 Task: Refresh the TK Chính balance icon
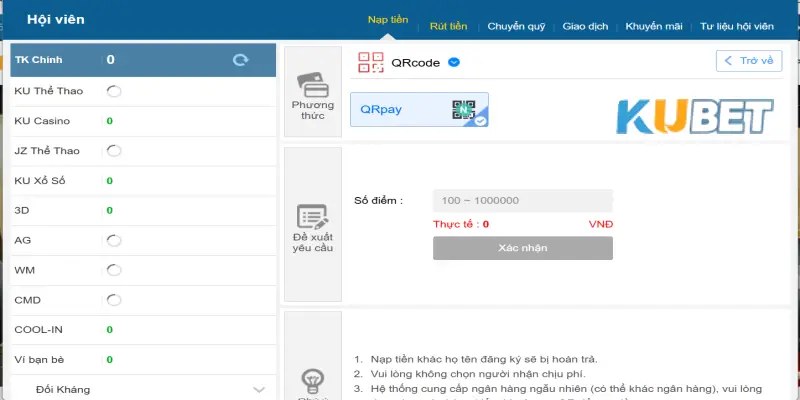click(x=240, y=60)
